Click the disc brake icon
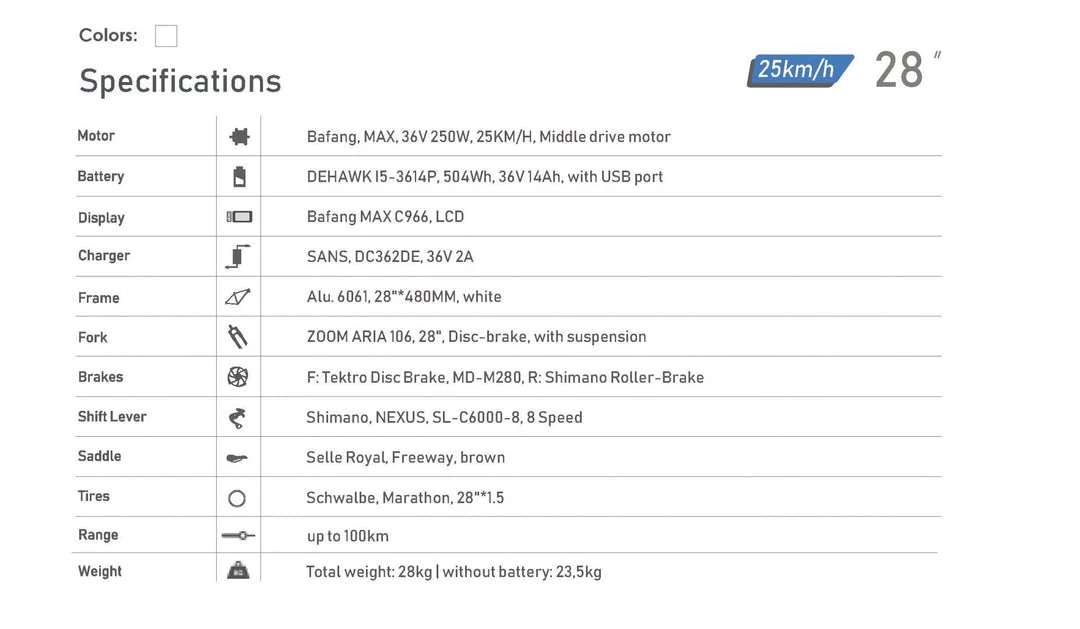Viewport: 1080px width, 629px height. coord(238,377)
